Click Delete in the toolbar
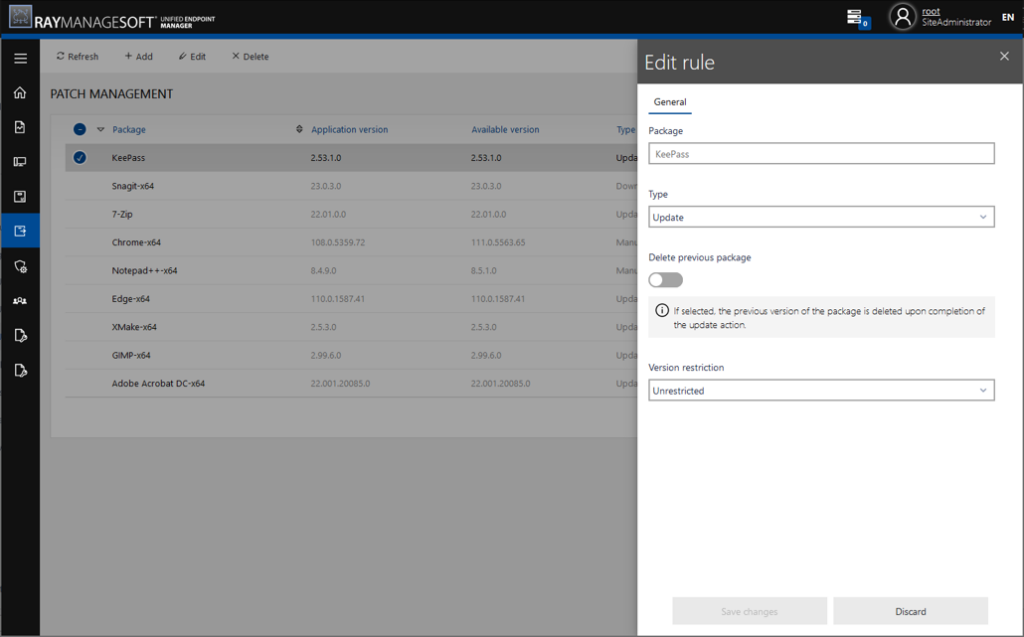Viewport: 1024px width, 637px height. coord(250,56)
